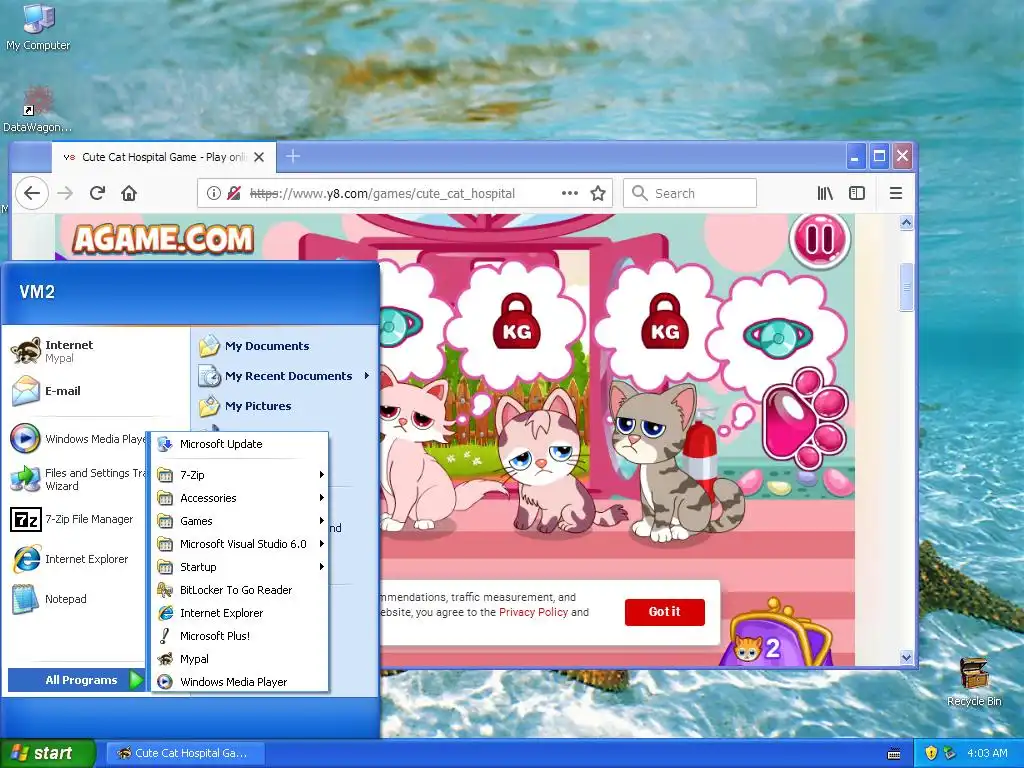Screen dimensions: 1024x768
Task: Close the Cute Cat Hospital Game tab
Action: point(259,157)
